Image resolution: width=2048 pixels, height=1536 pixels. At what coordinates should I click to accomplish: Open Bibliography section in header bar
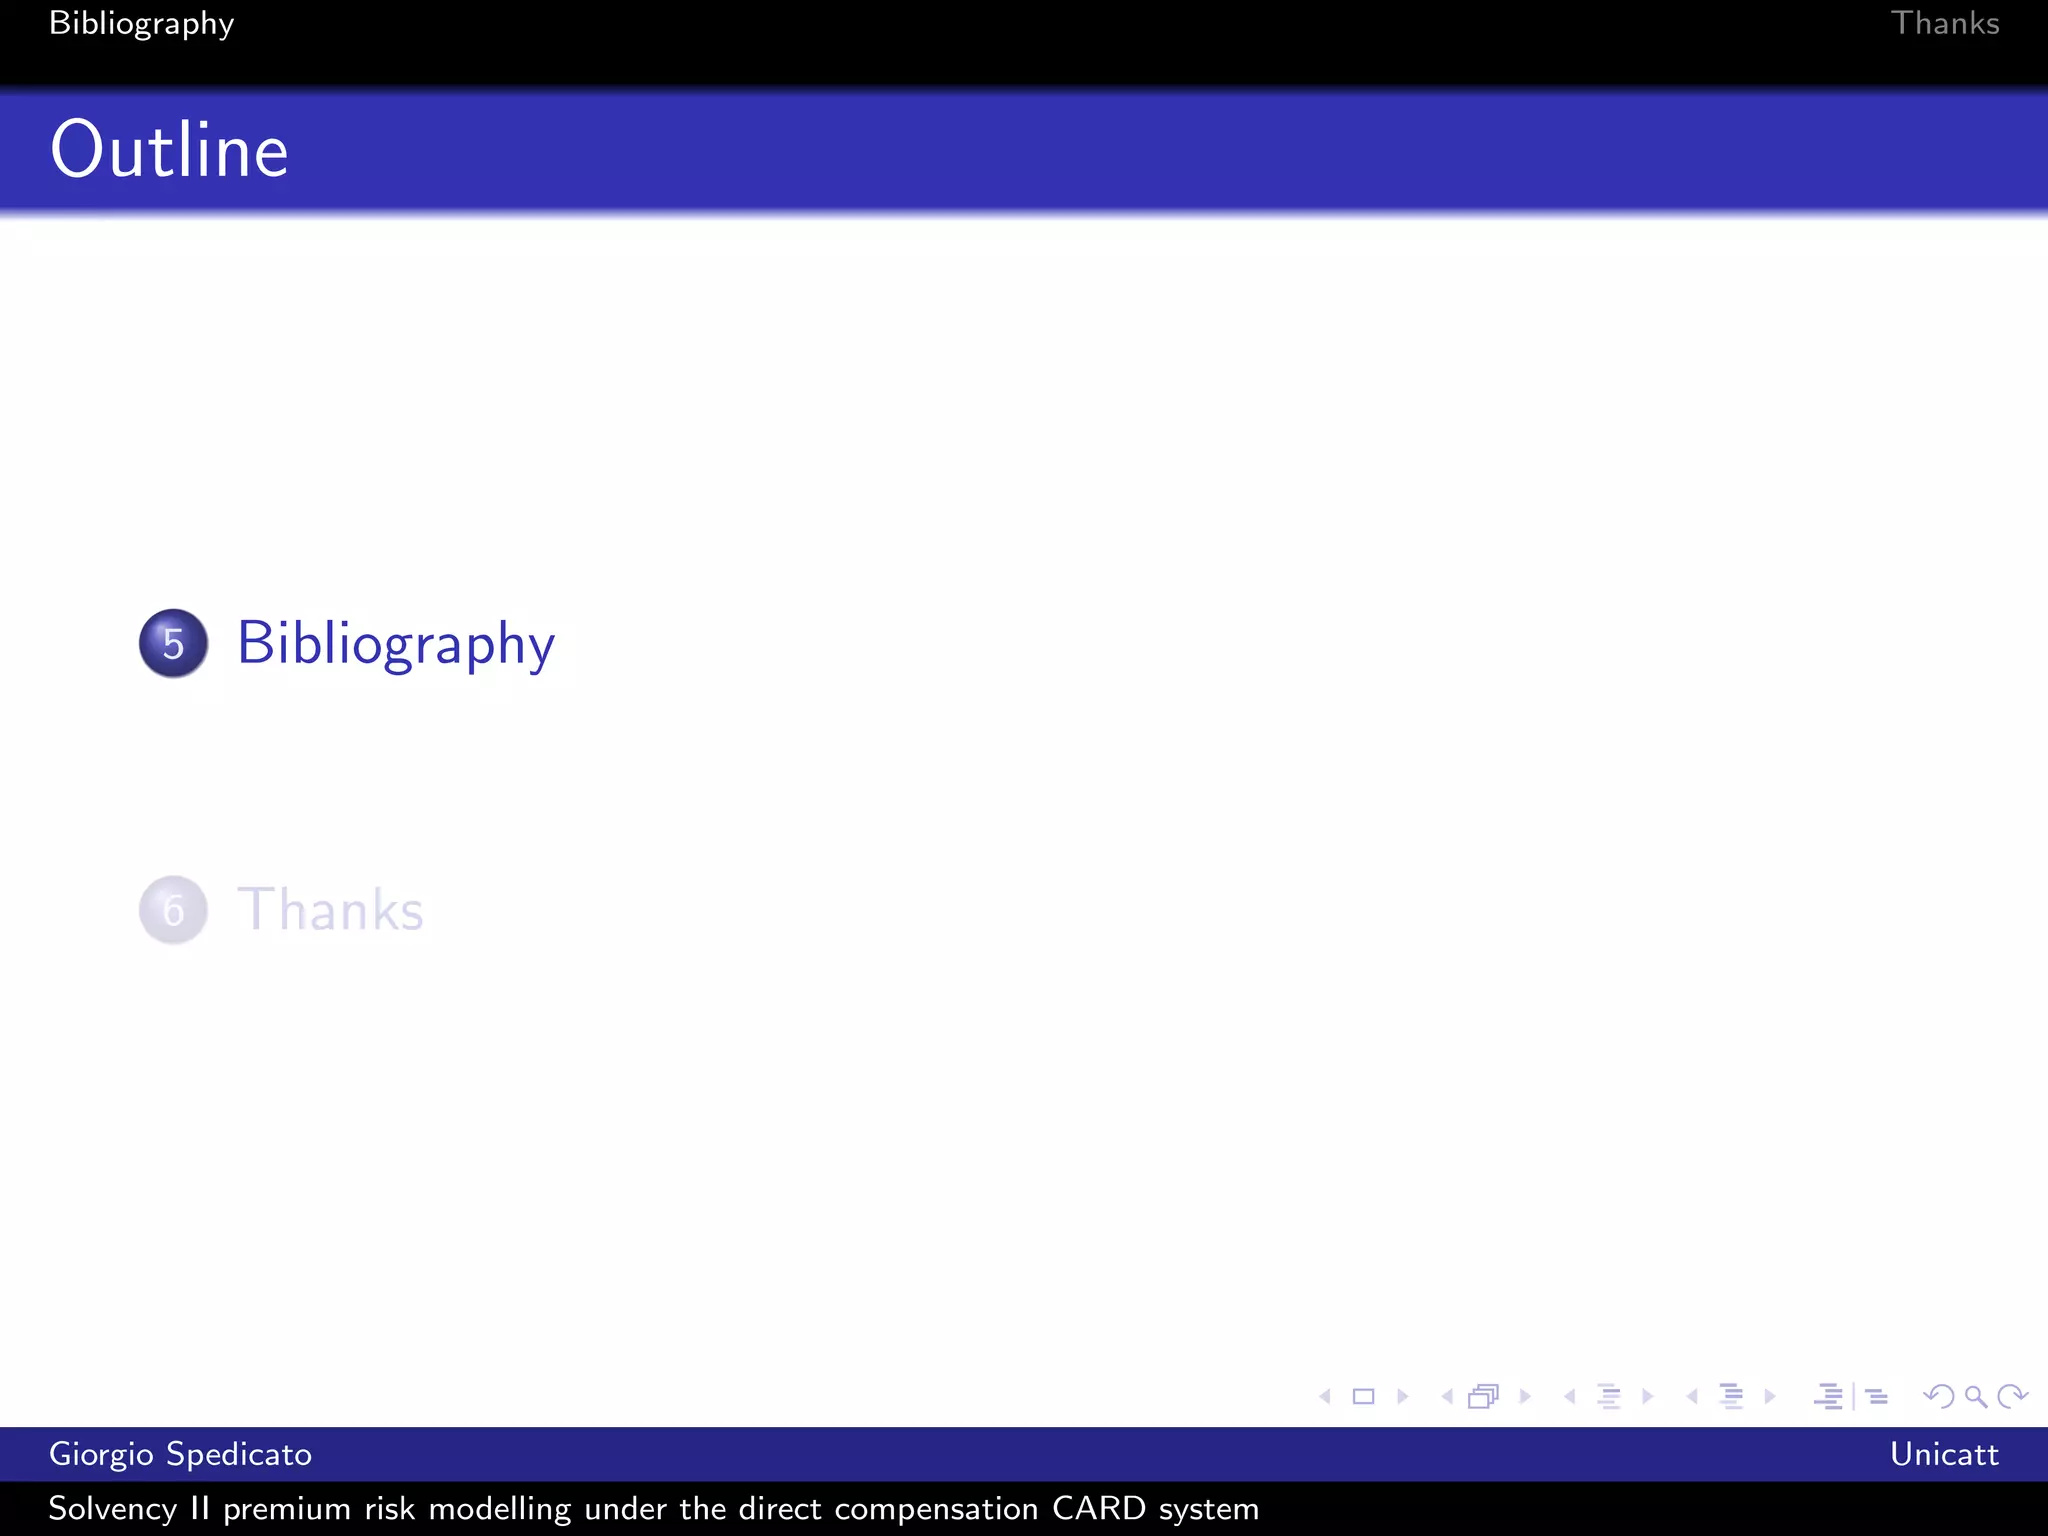click(x=141, y=23)
